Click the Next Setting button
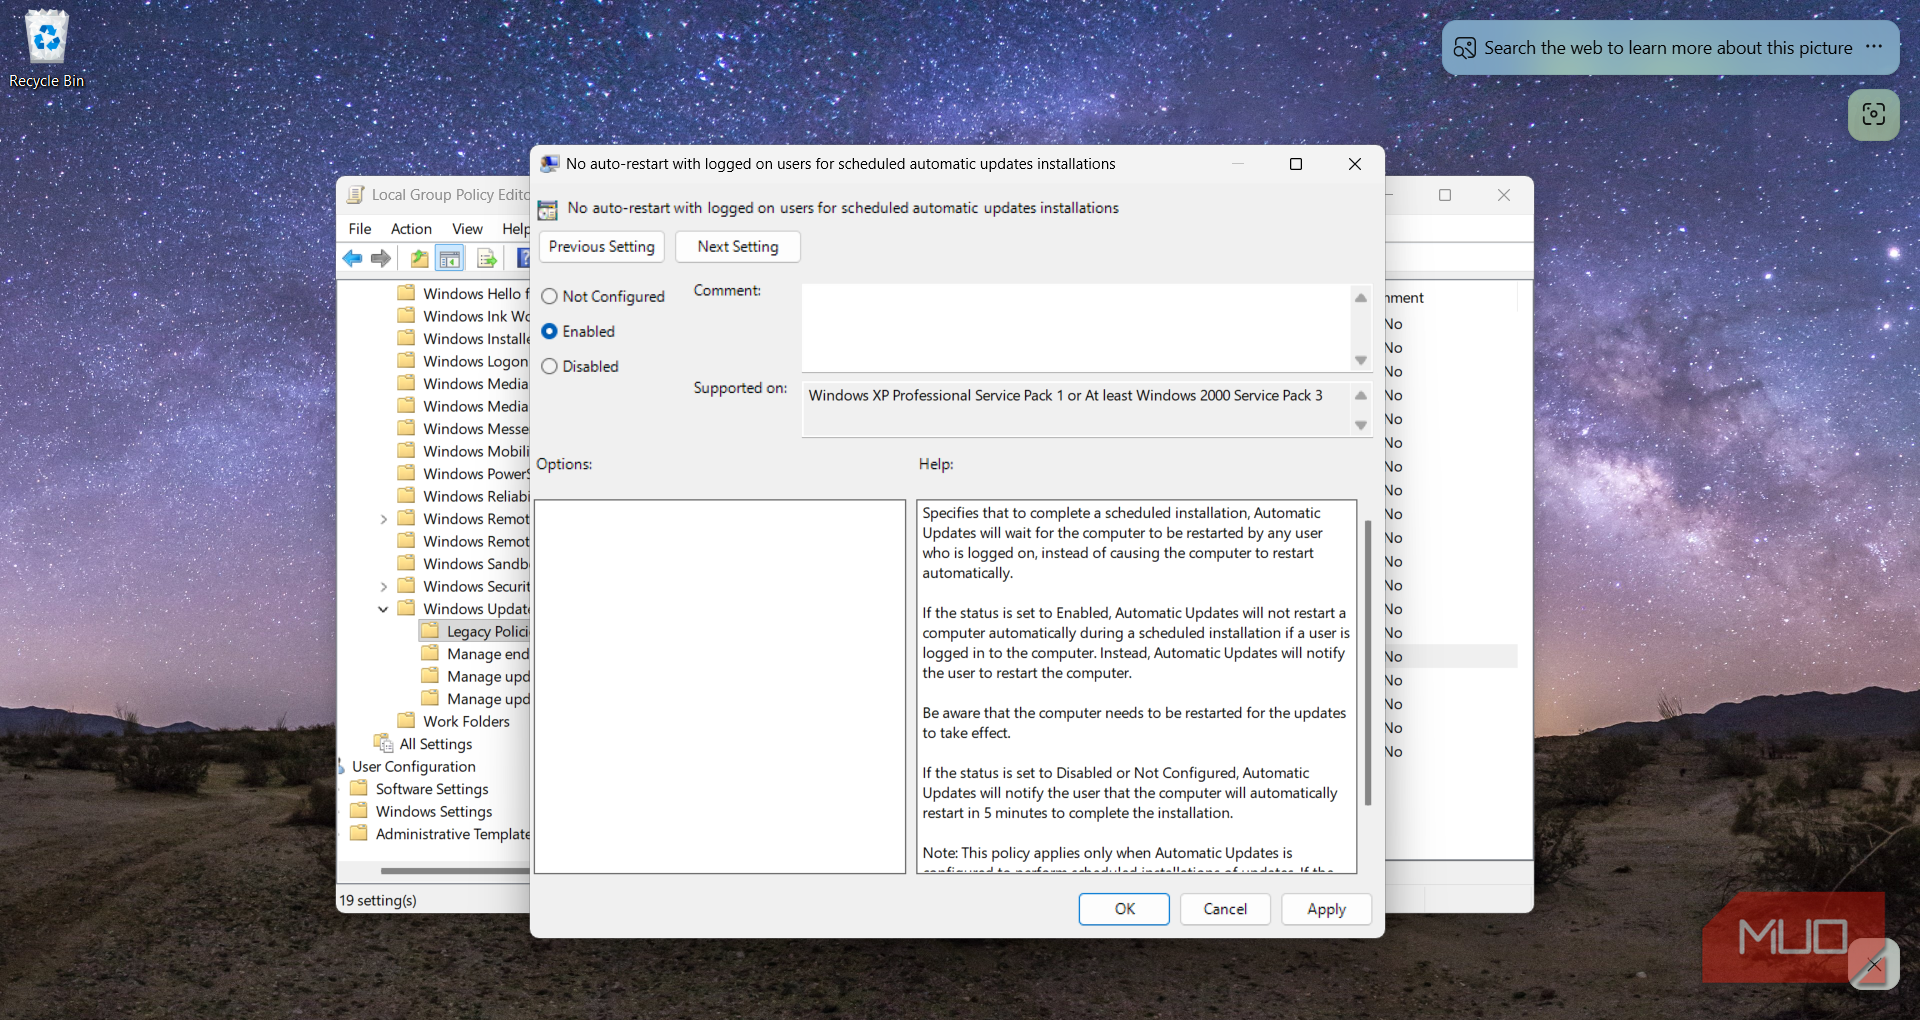The width and height of the screenshot is (1920, 1020). pyautogui.click(x=738, y=247)
